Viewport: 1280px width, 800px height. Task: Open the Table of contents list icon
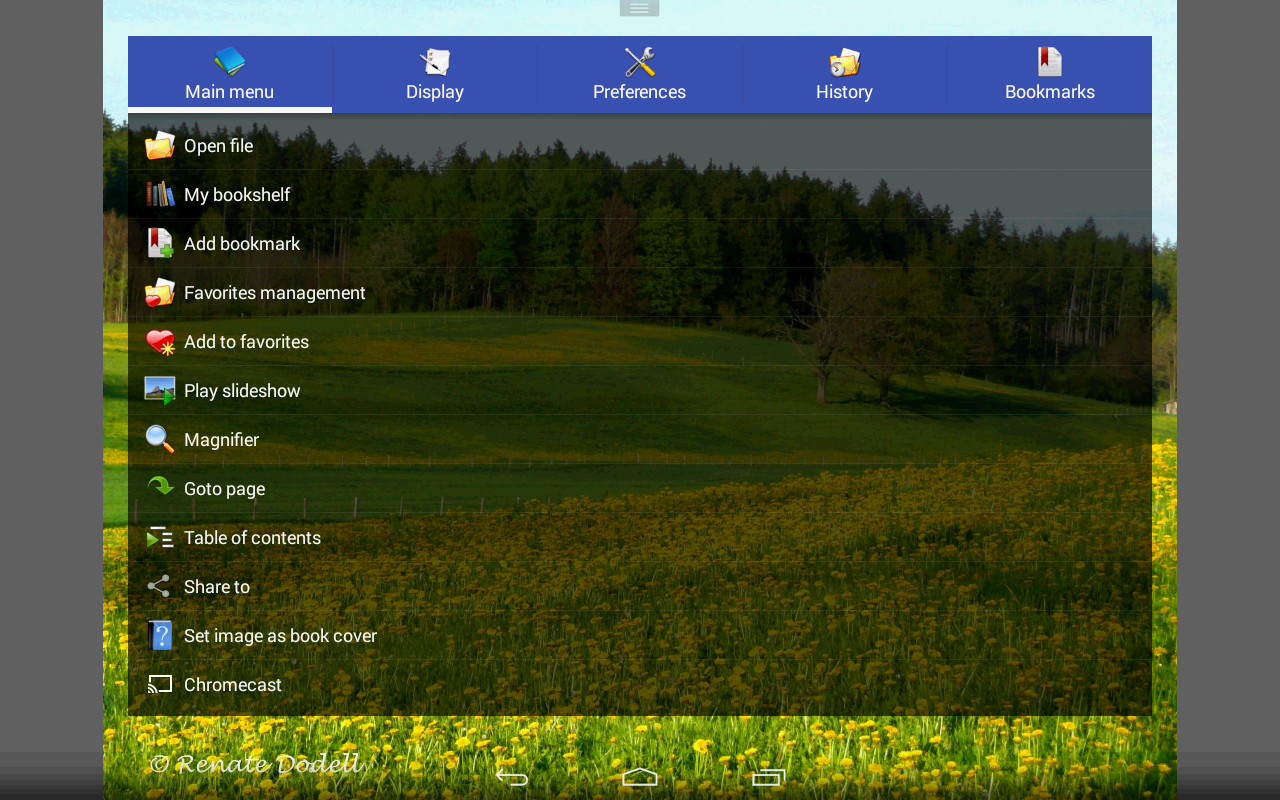160,536
